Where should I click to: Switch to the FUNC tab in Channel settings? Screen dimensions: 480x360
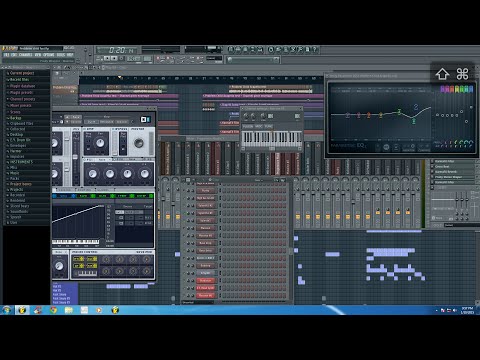(269, 127)
